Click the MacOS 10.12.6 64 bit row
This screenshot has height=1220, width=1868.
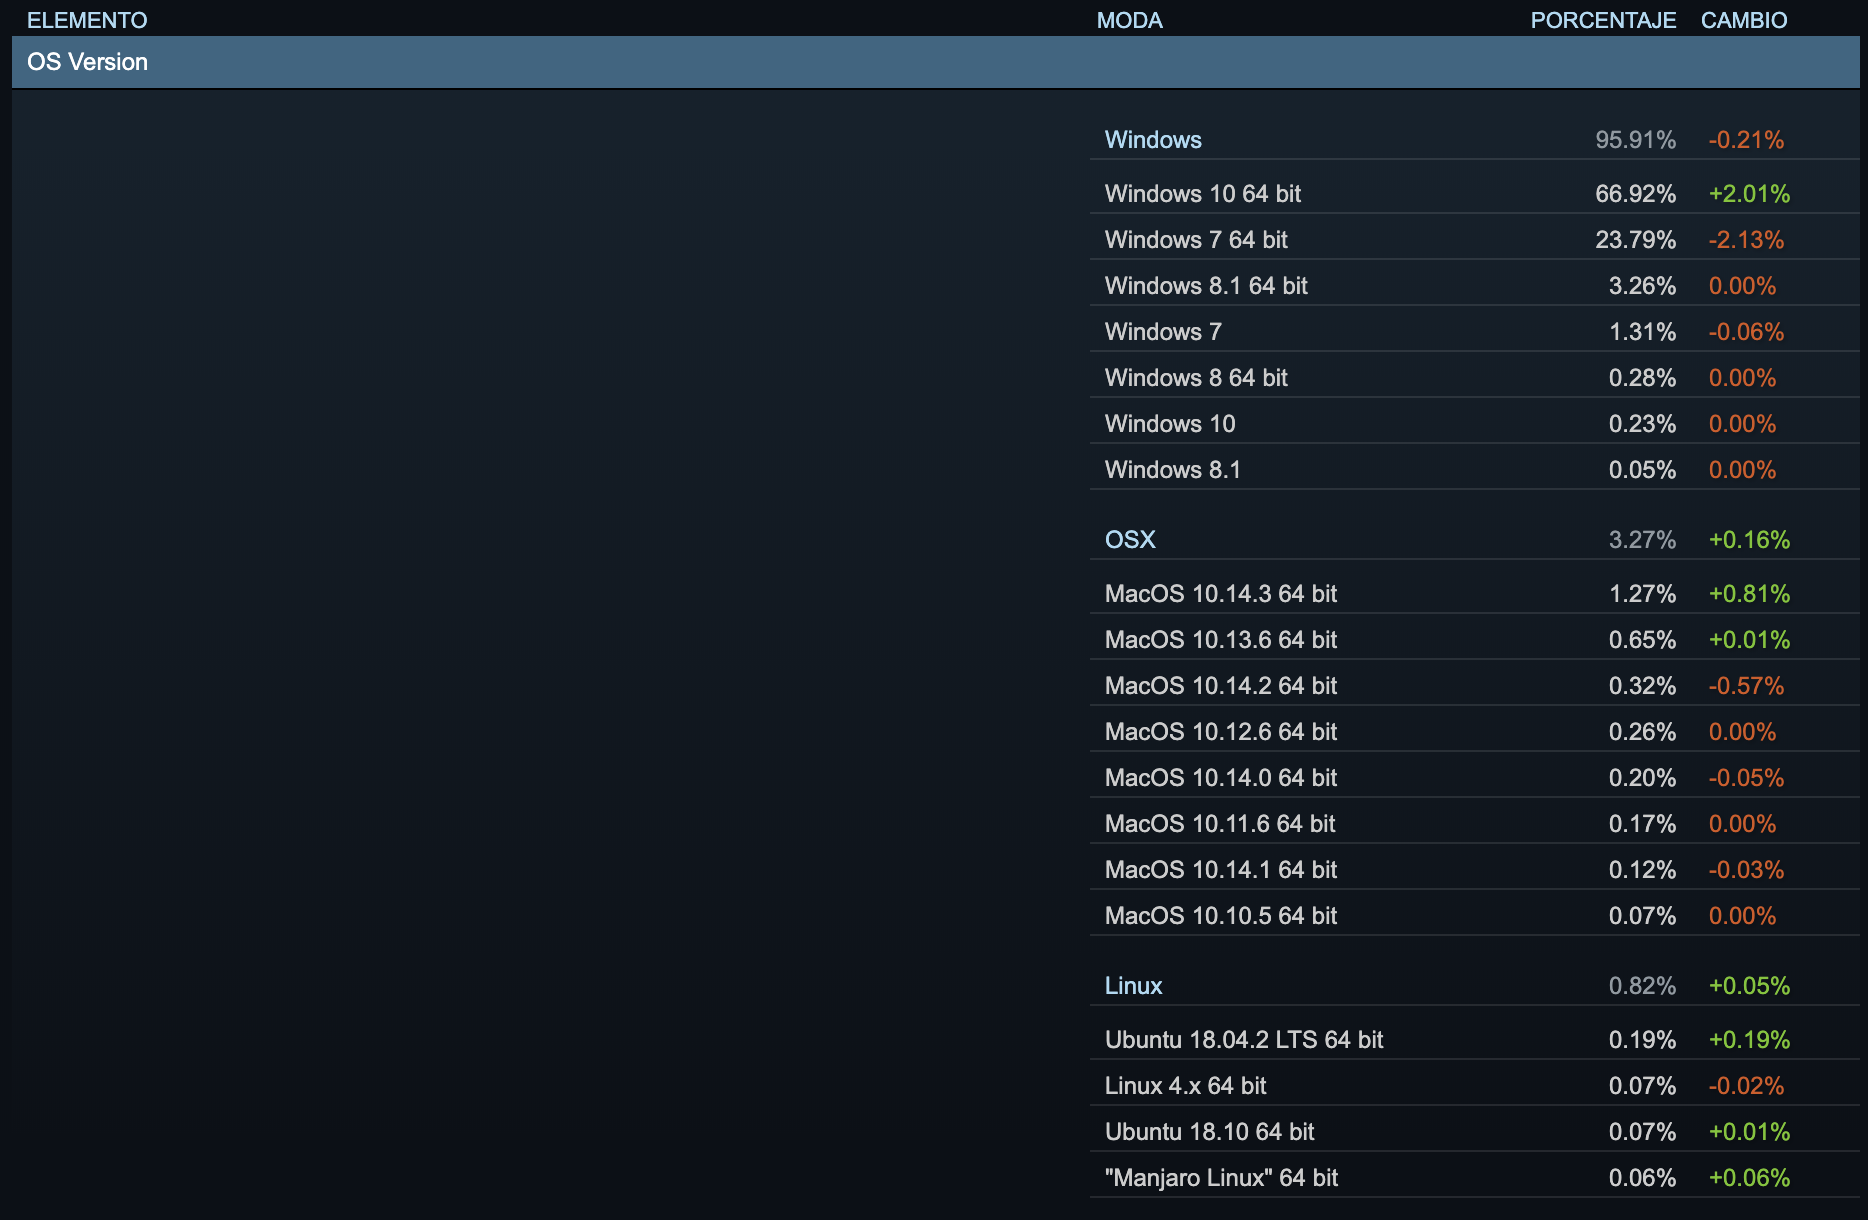pyautogui.click(x=1474, y=732)
